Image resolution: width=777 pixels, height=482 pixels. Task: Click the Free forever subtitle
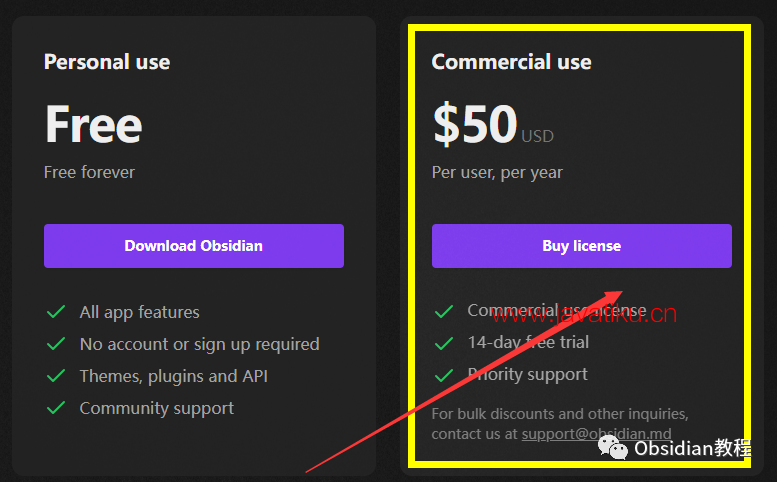[x=89, y=172]
